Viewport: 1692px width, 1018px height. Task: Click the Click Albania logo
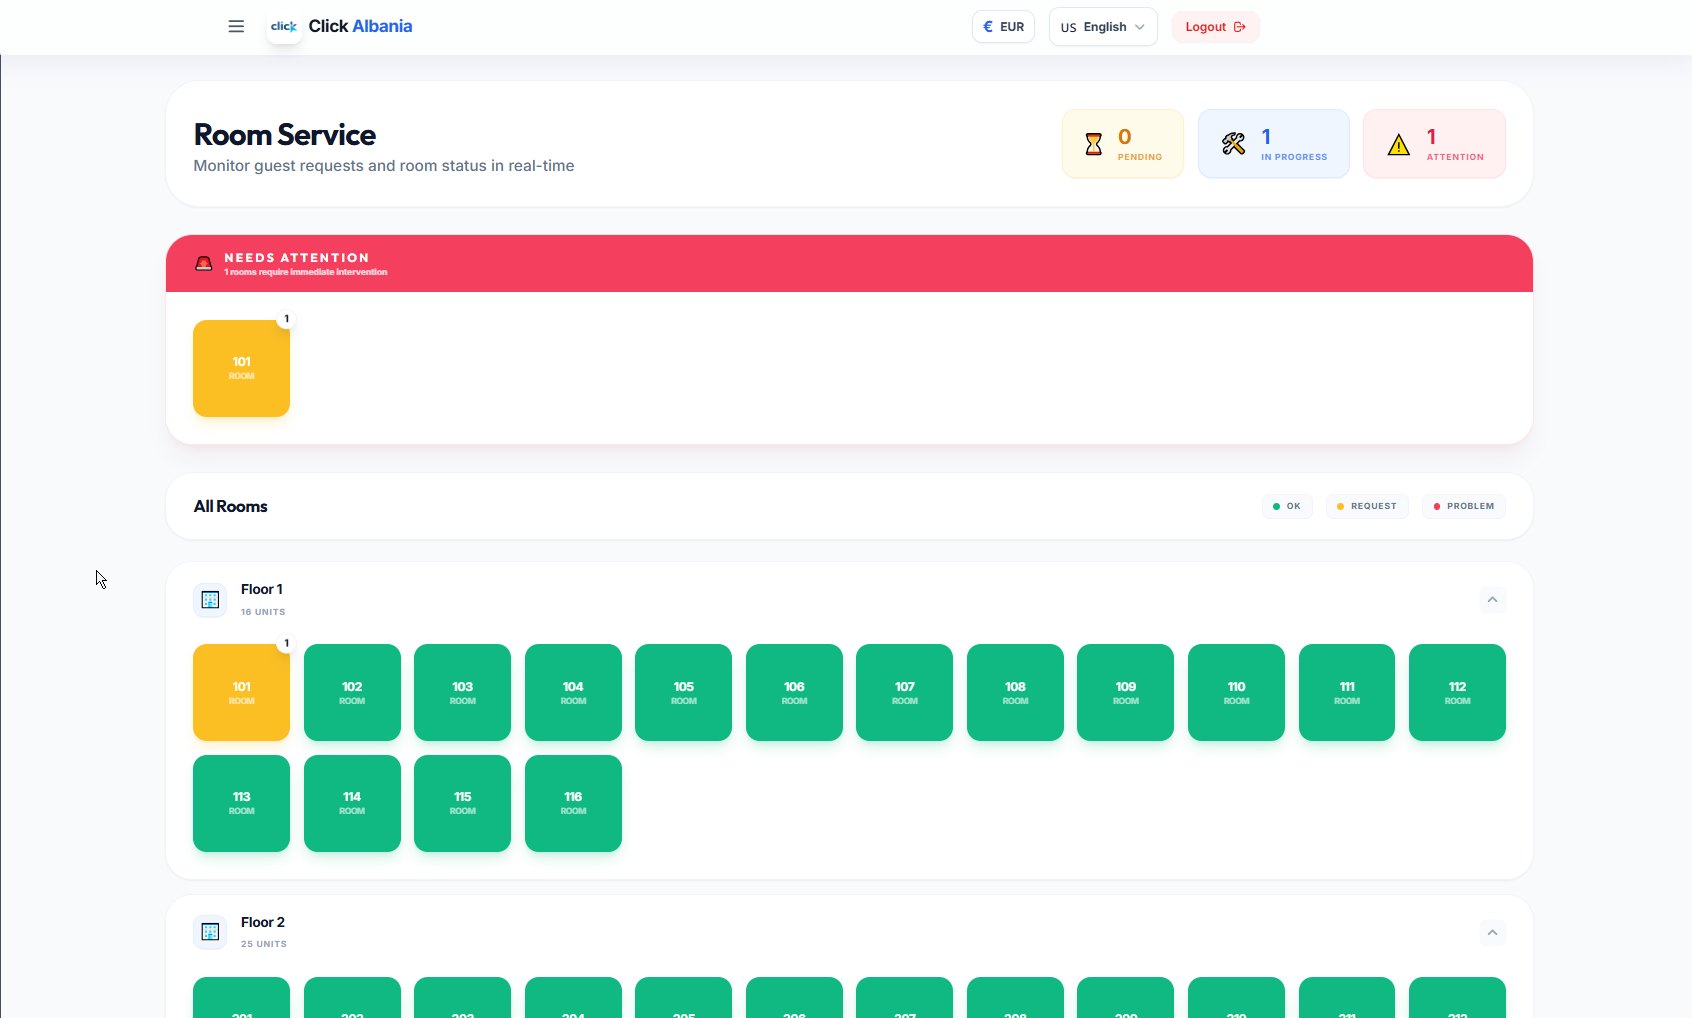point(340,27)
